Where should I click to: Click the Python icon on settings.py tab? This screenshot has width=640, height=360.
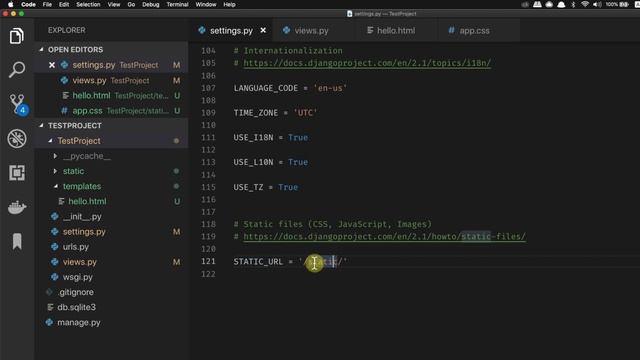pyautogui.click(x=202, y=30)
